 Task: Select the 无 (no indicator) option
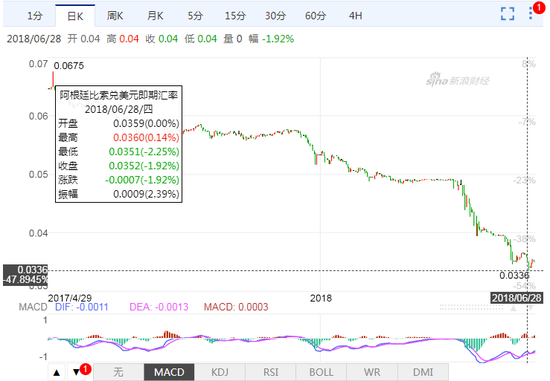[x=118, y=372]
